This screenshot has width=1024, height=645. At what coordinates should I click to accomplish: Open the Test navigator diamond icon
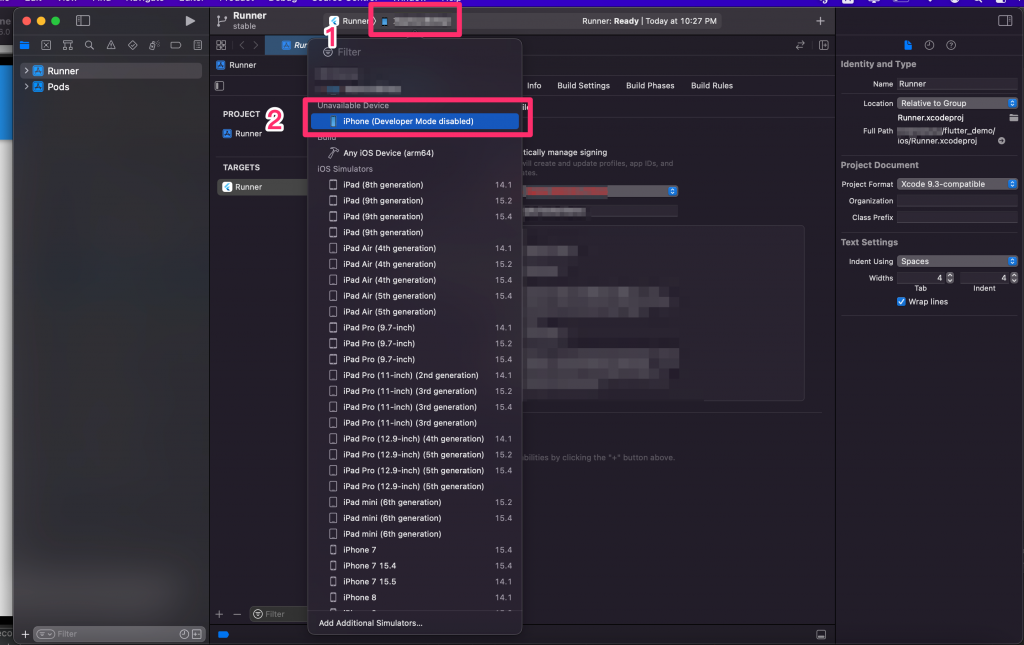pos(133,45)
